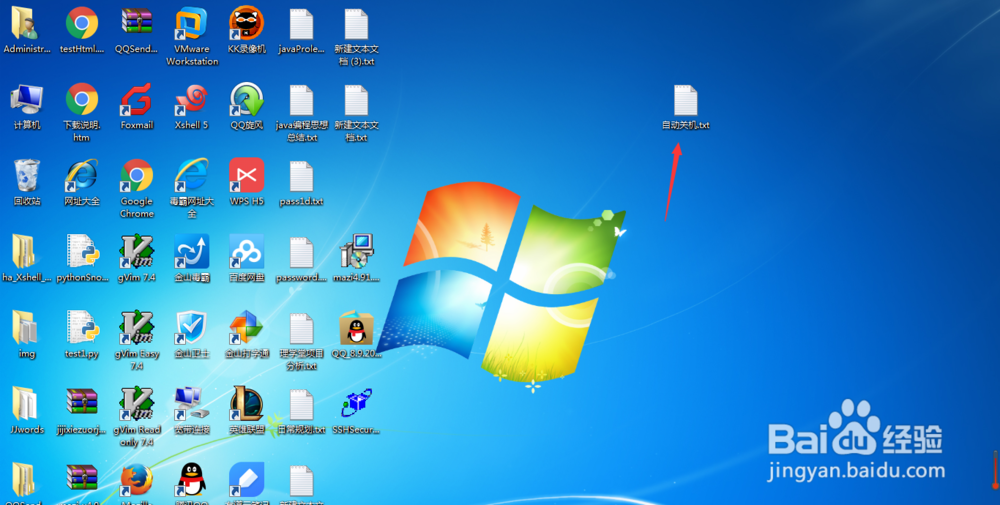Select the QQ penguin shortcut icon
This screenshot has width=1000, height=505.
192,483
